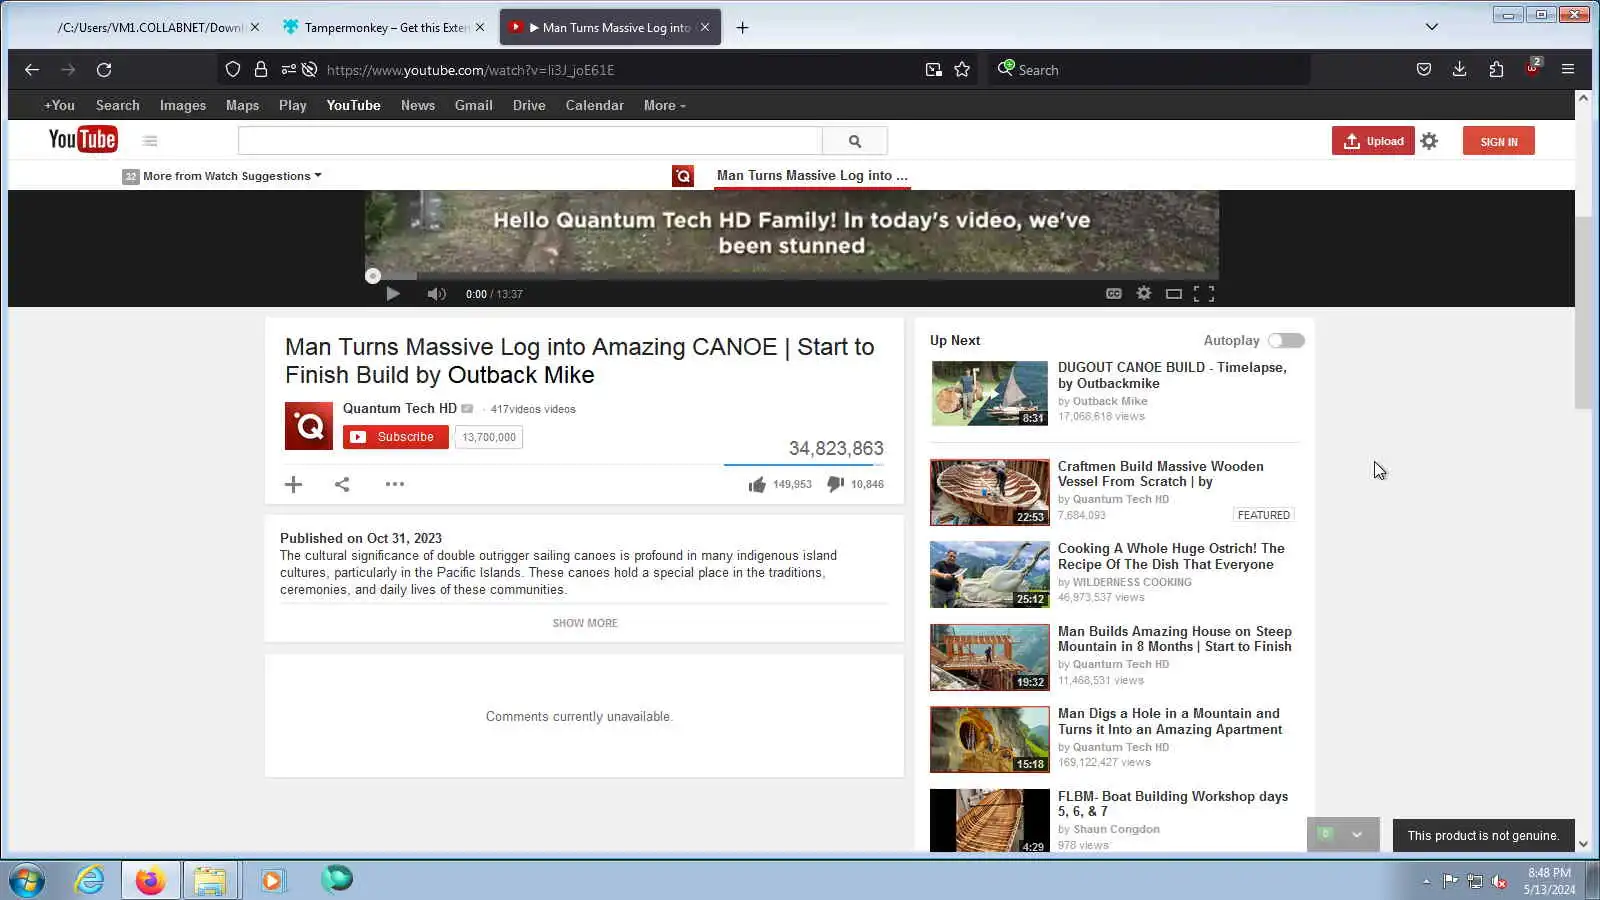This screenshot has width=1600, height=900.
Task: Open Drive in the Google bar
Action: [x=529, y=106]
